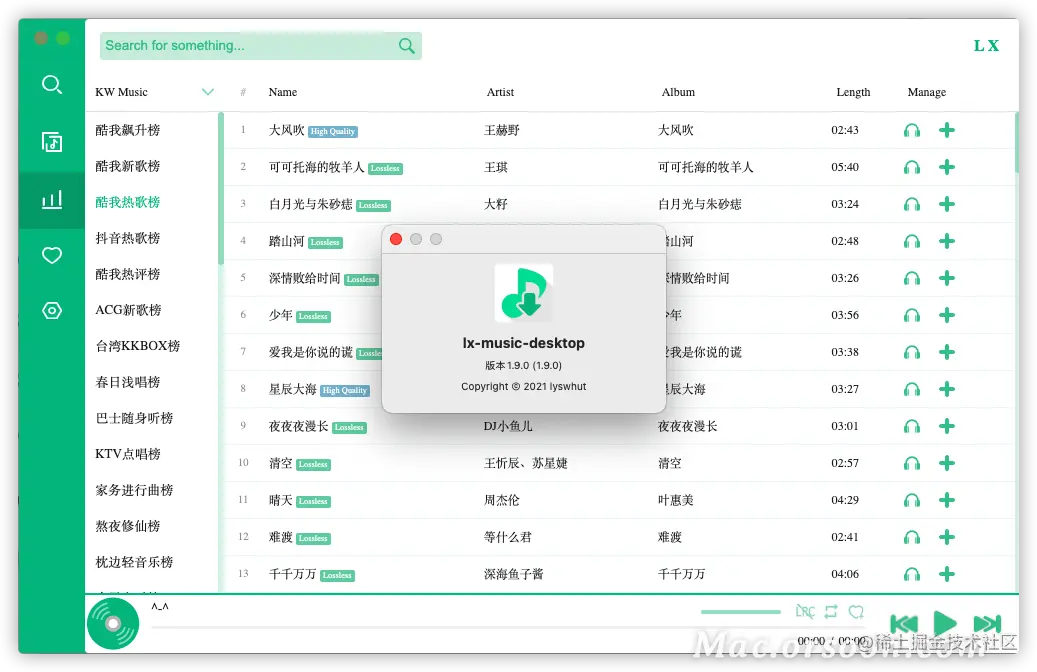Select KTV点唱榜 chart
Image resolution: width=1037 pixels, height=672 pixels.
coord(128,454)
